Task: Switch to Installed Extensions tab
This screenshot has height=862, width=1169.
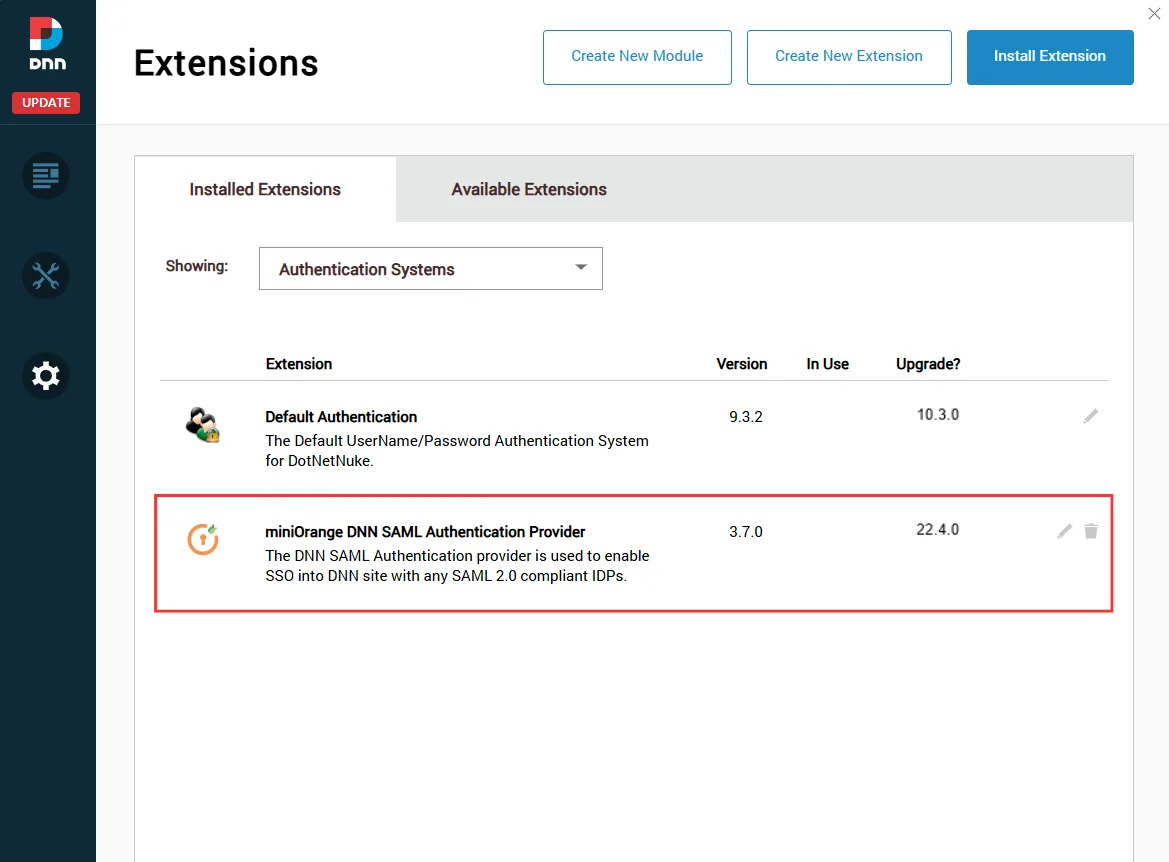Action: click(x=265, y=189)
